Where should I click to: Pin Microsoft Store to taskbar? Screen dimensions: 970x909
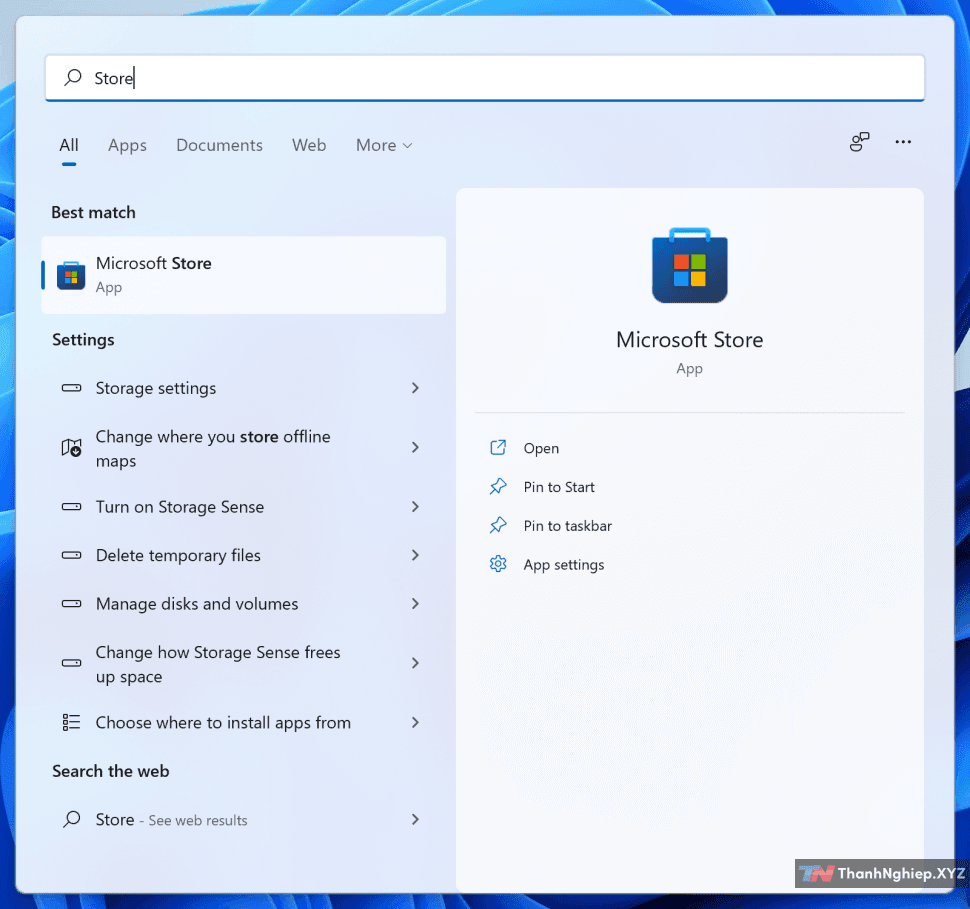pyautogui.click(x=567, y=526)
